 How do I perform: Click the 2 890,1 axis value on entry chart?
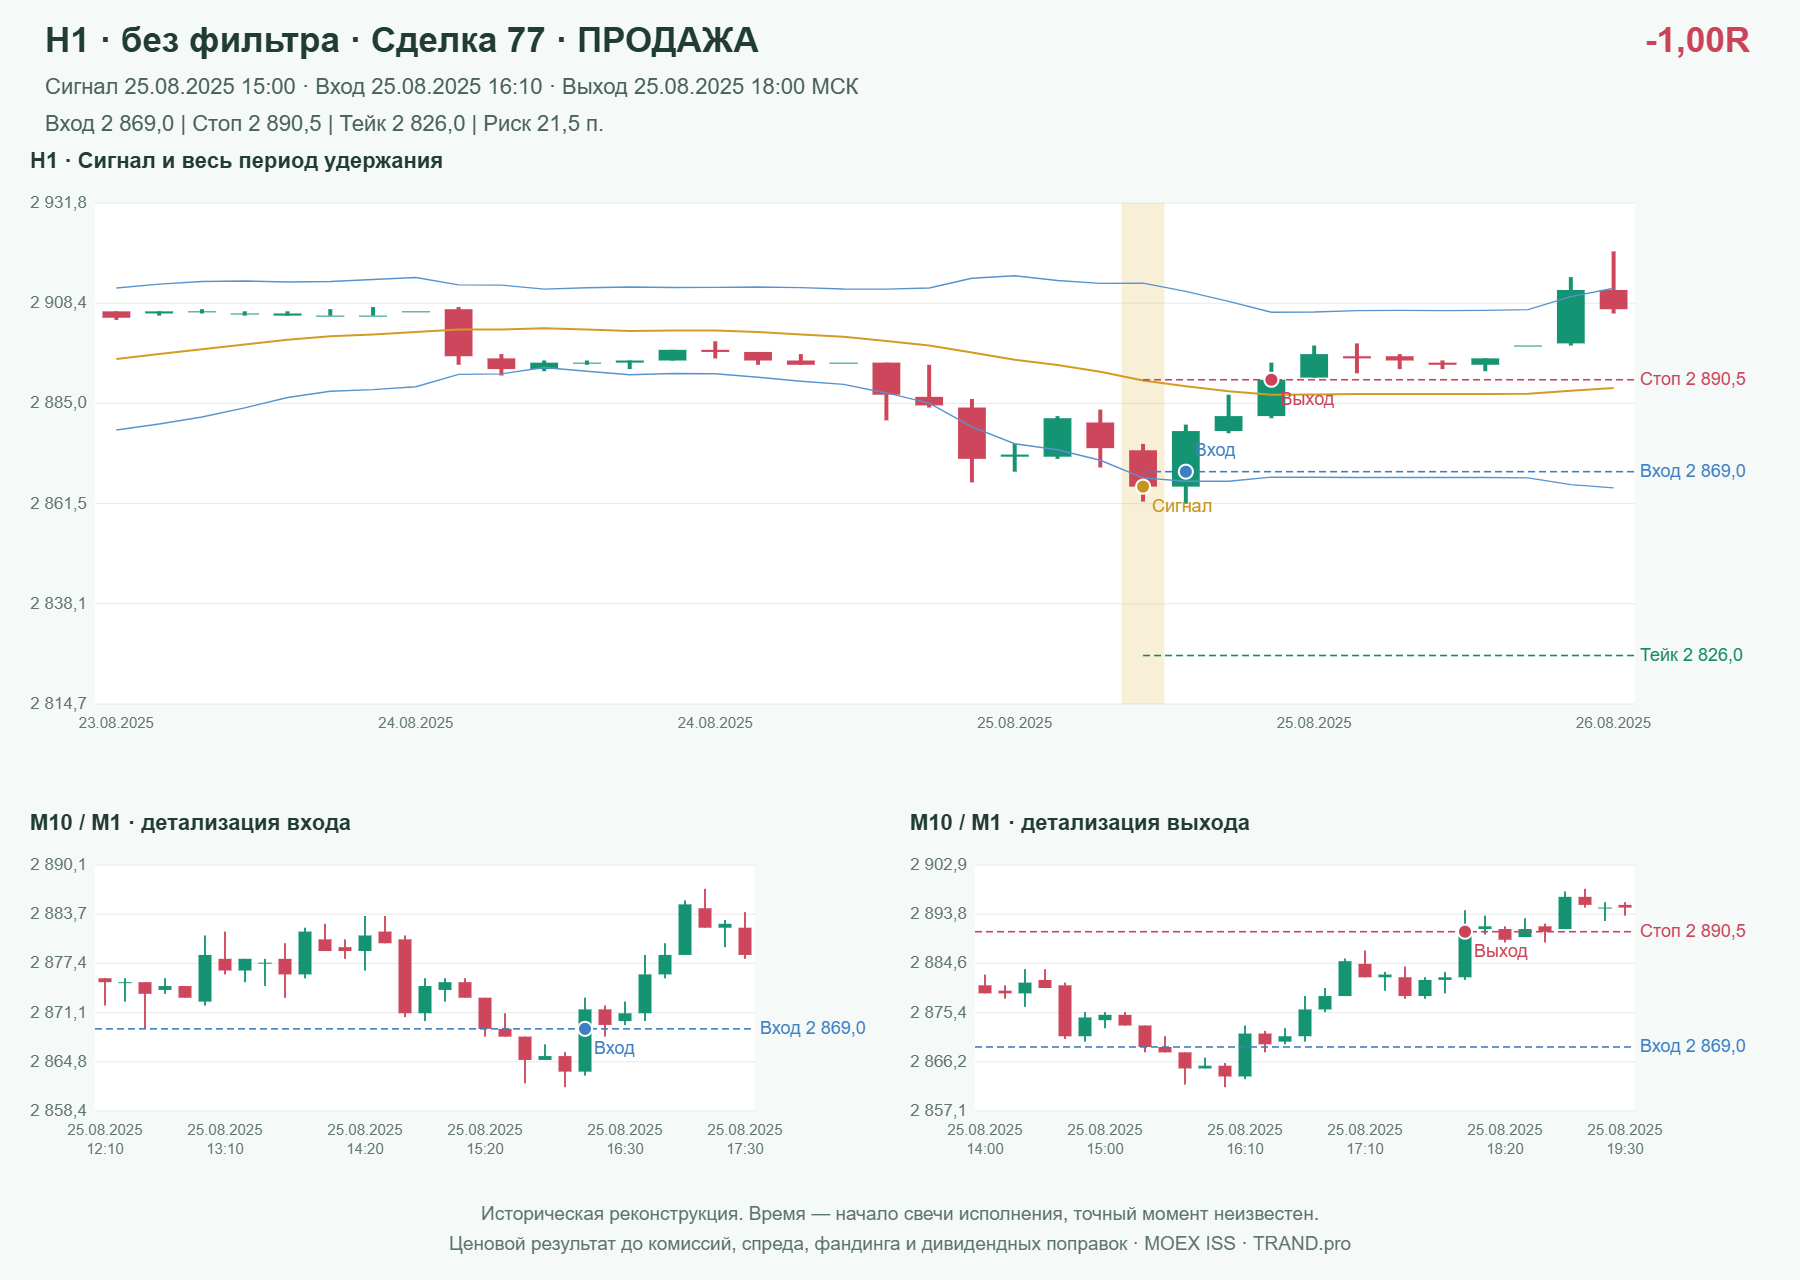coord(58,865)
